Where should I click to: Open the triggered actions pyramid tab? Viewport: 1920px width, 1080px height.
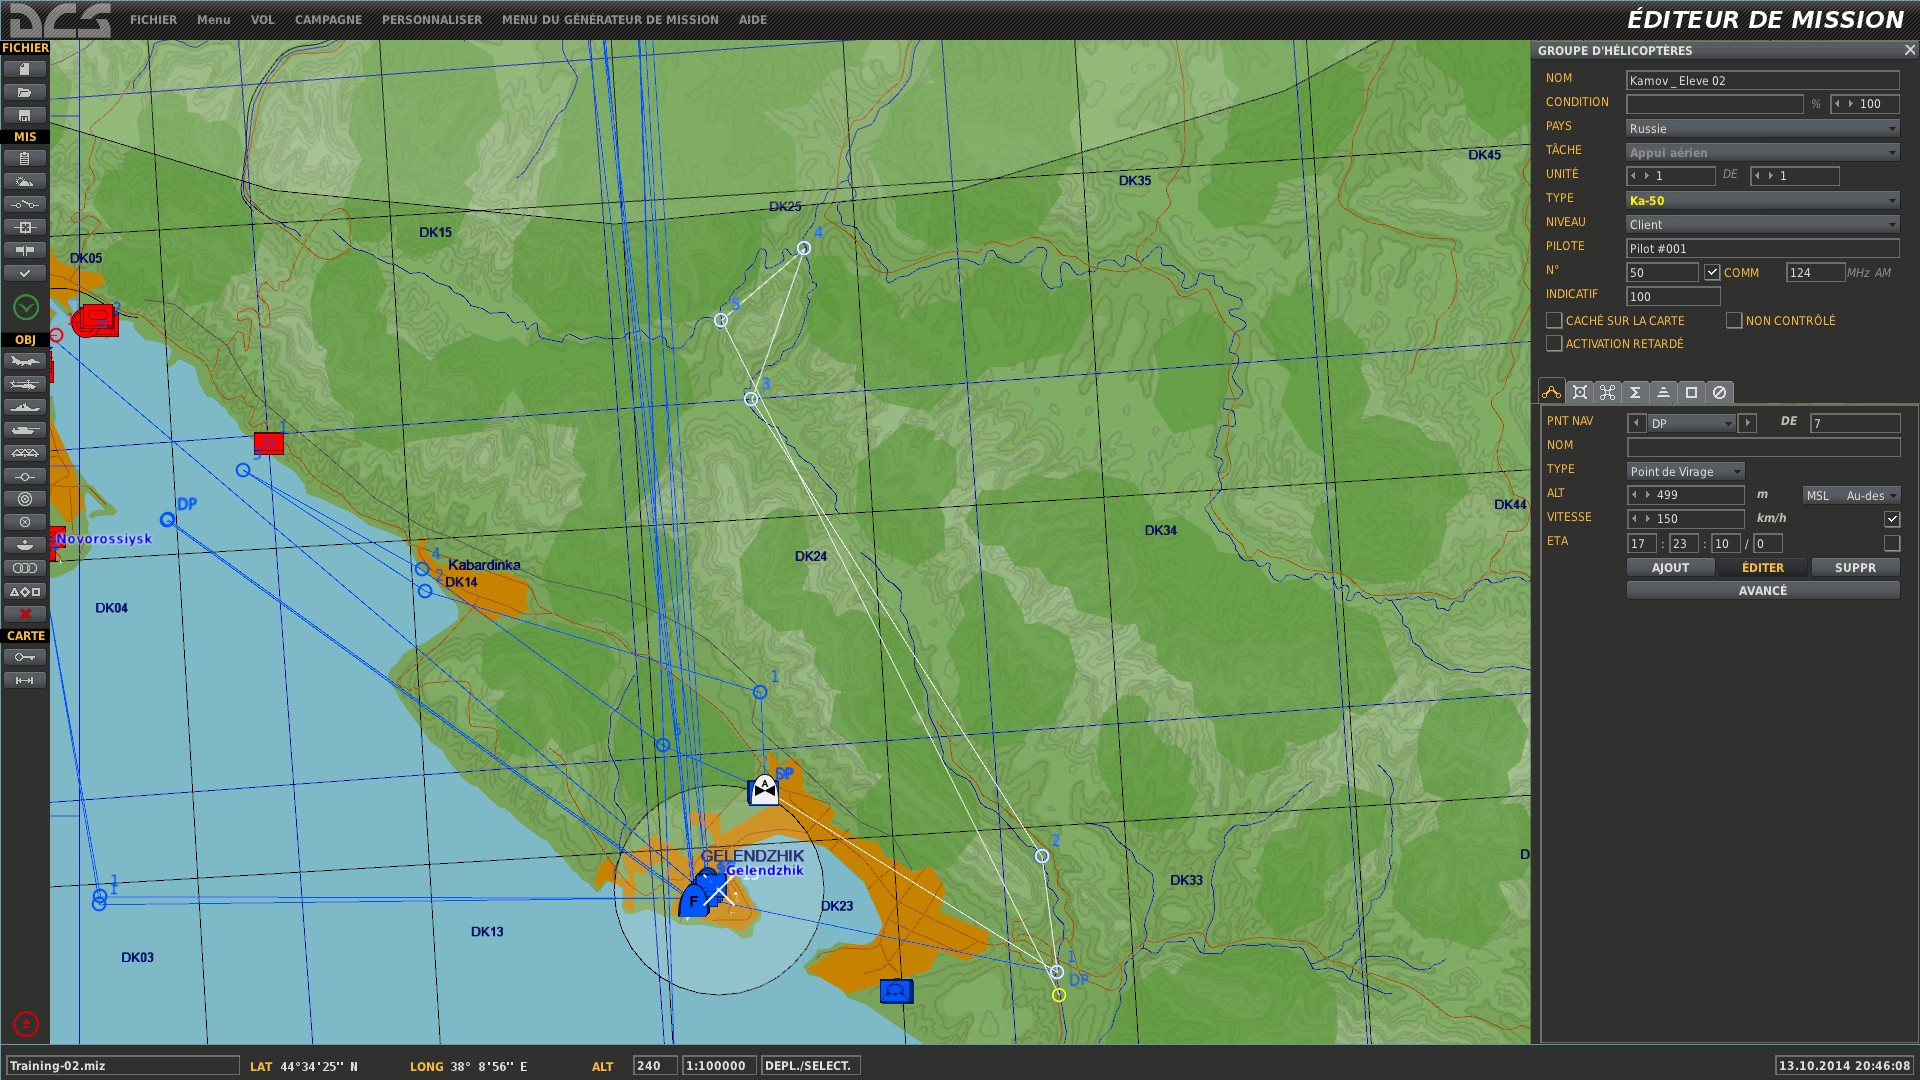pyautogui.click(x=1664, y=392)
